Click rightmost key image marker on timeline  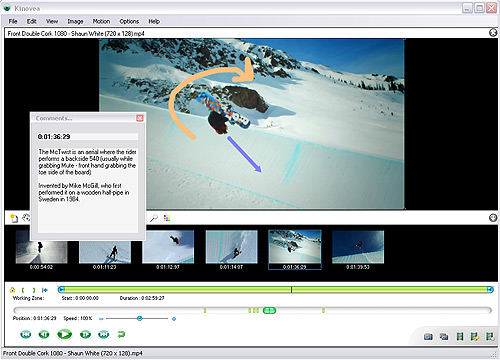coord(323,311)
